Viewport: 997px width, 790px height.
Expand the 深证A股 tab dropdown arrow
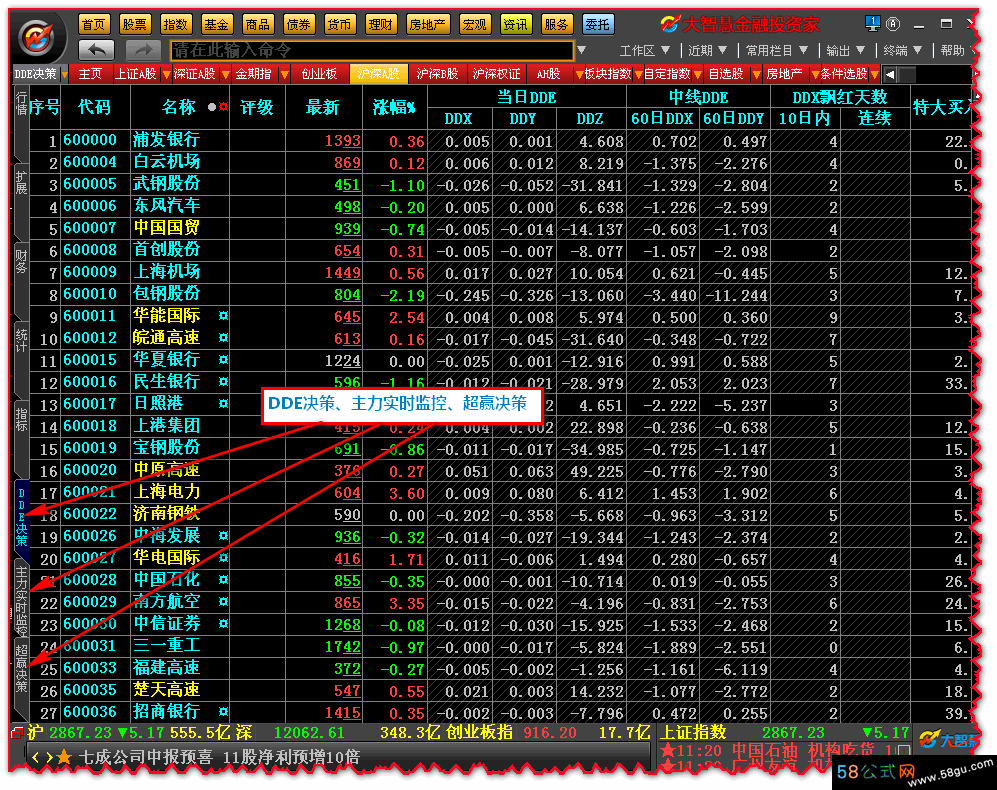[225, 75]
